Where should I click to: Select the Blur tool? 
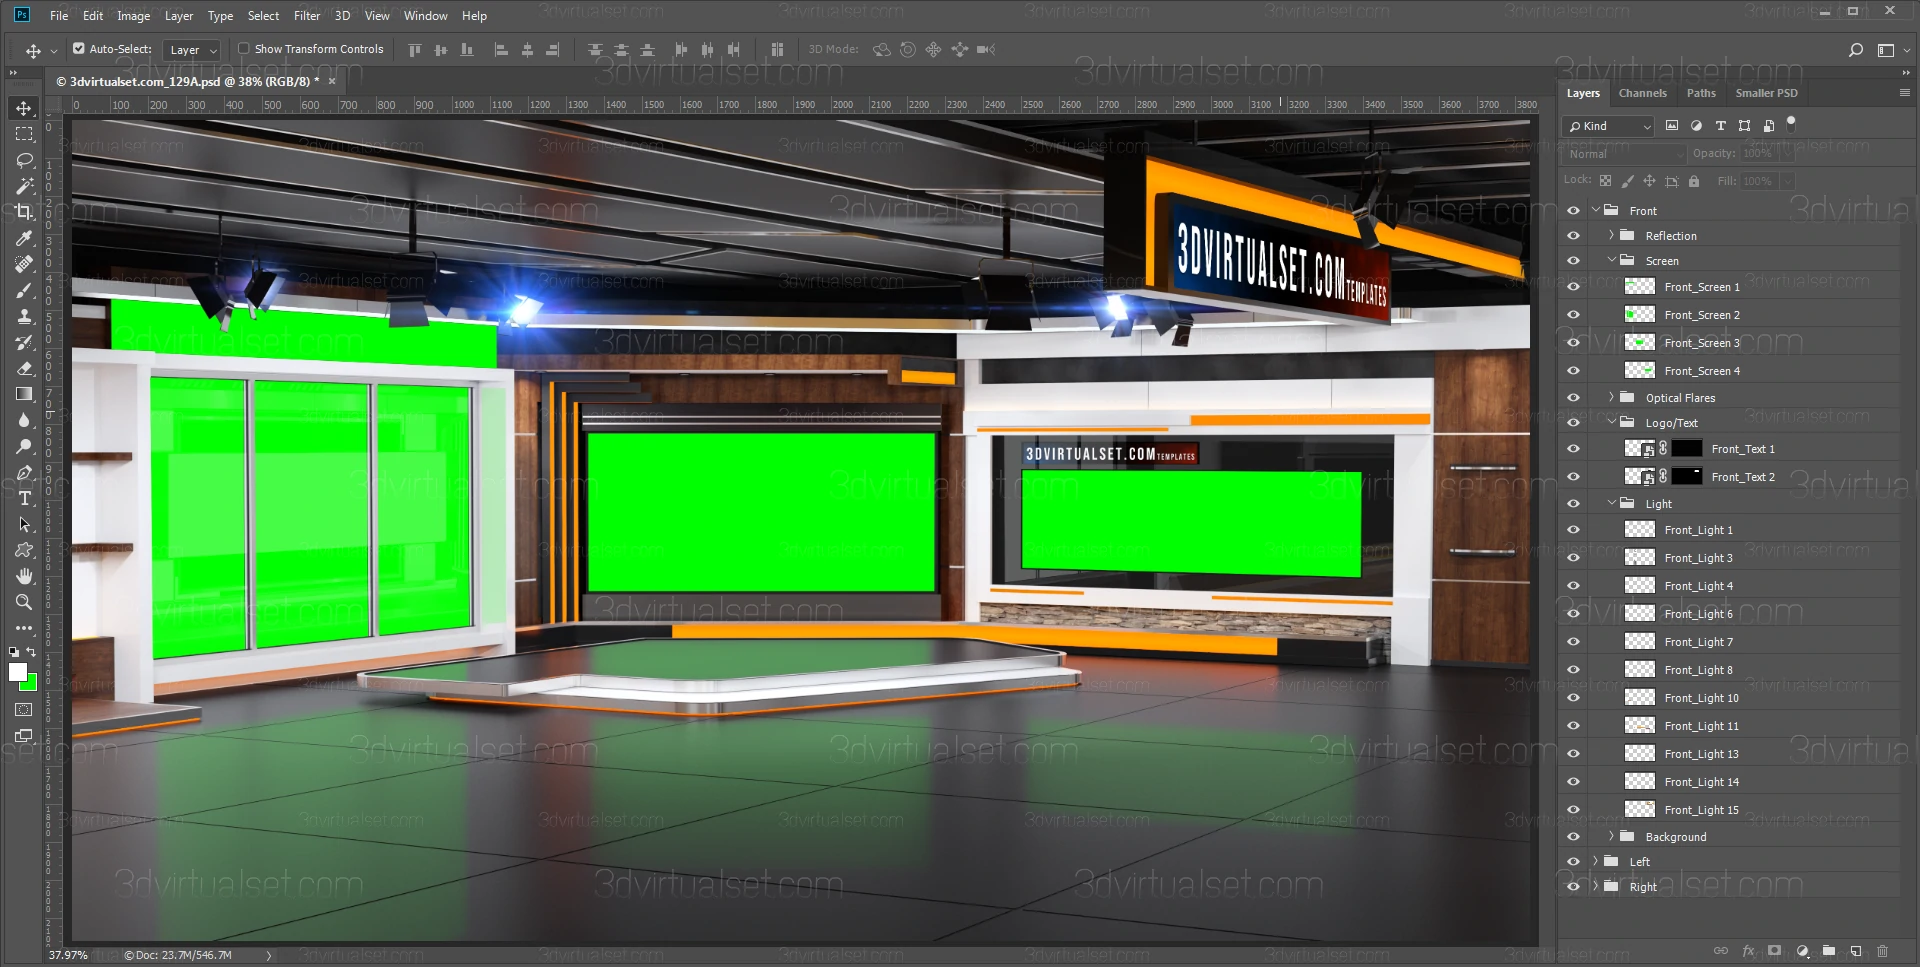click(24, 420)
